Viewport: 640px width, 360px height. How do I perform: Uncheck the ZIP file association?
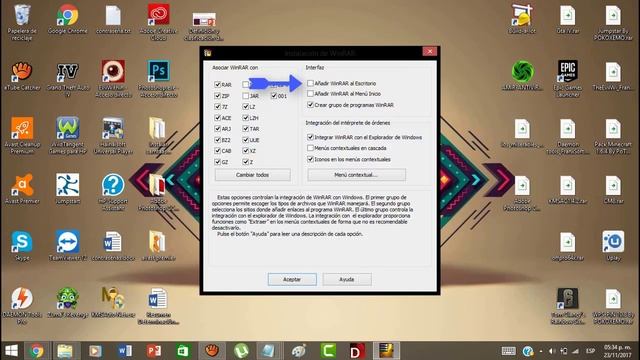coord(217,96)
